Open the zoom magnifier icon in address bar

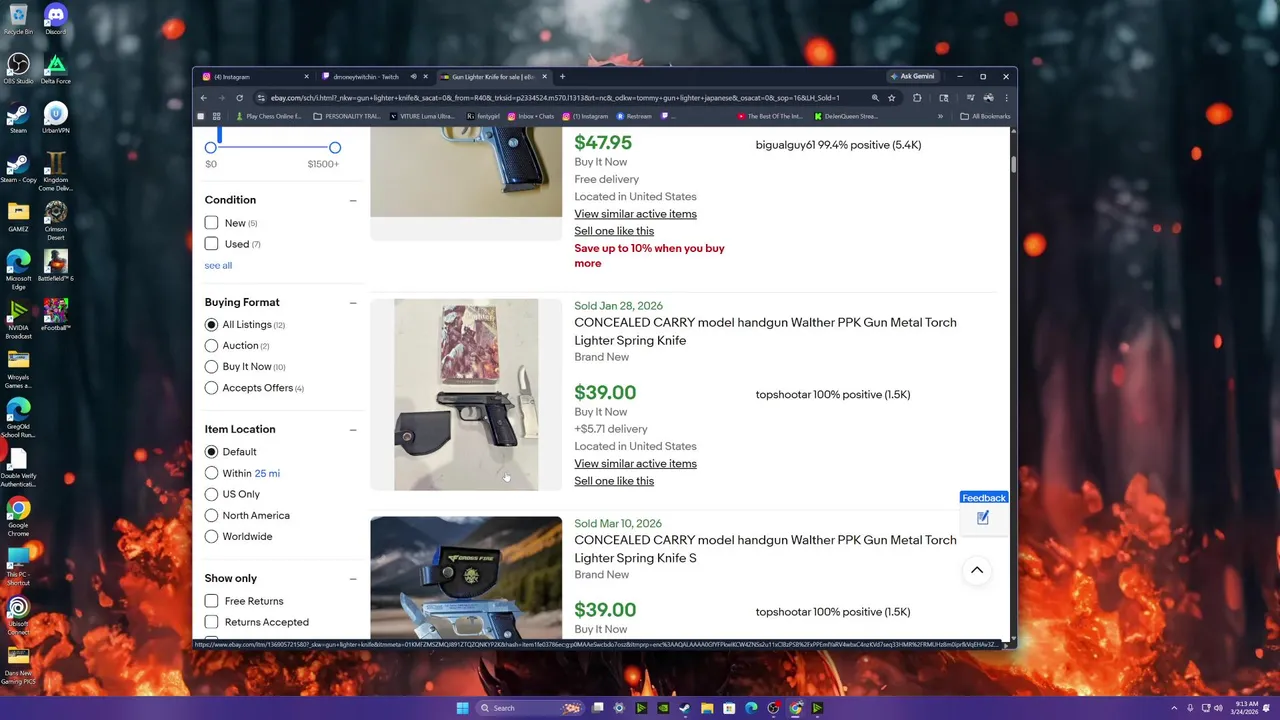tap(875, 98)
